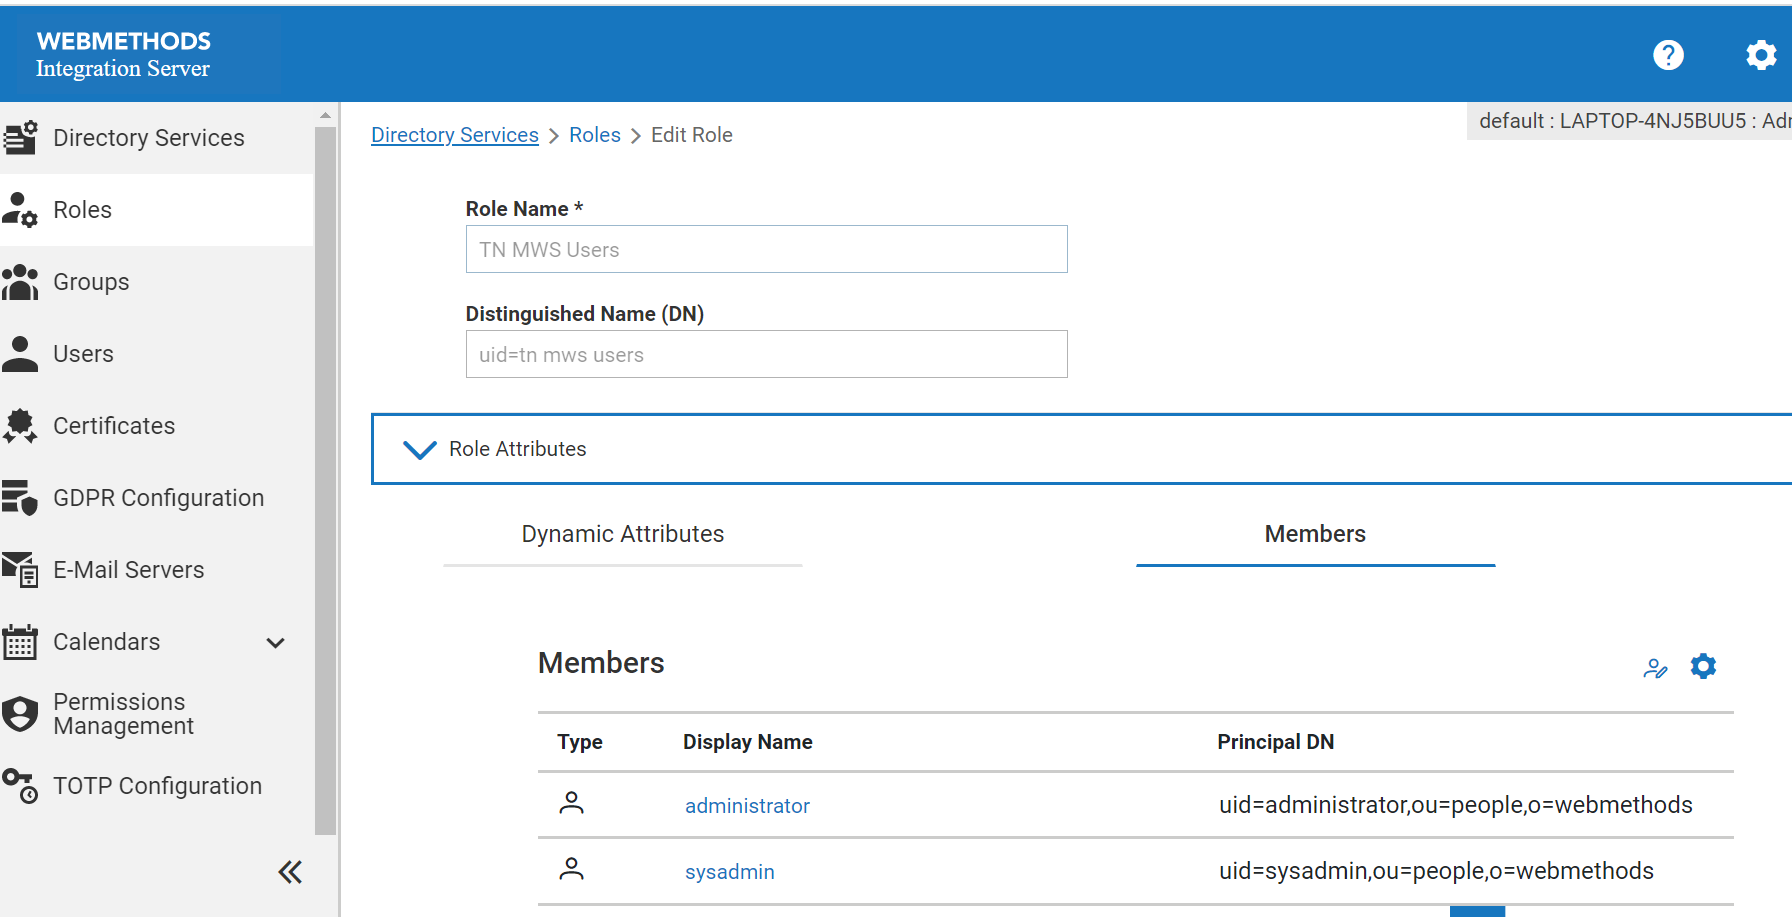This screenshot has height=917, width=1792.
Task: Collapse the Role Attributes section
Action: (420, 449)
